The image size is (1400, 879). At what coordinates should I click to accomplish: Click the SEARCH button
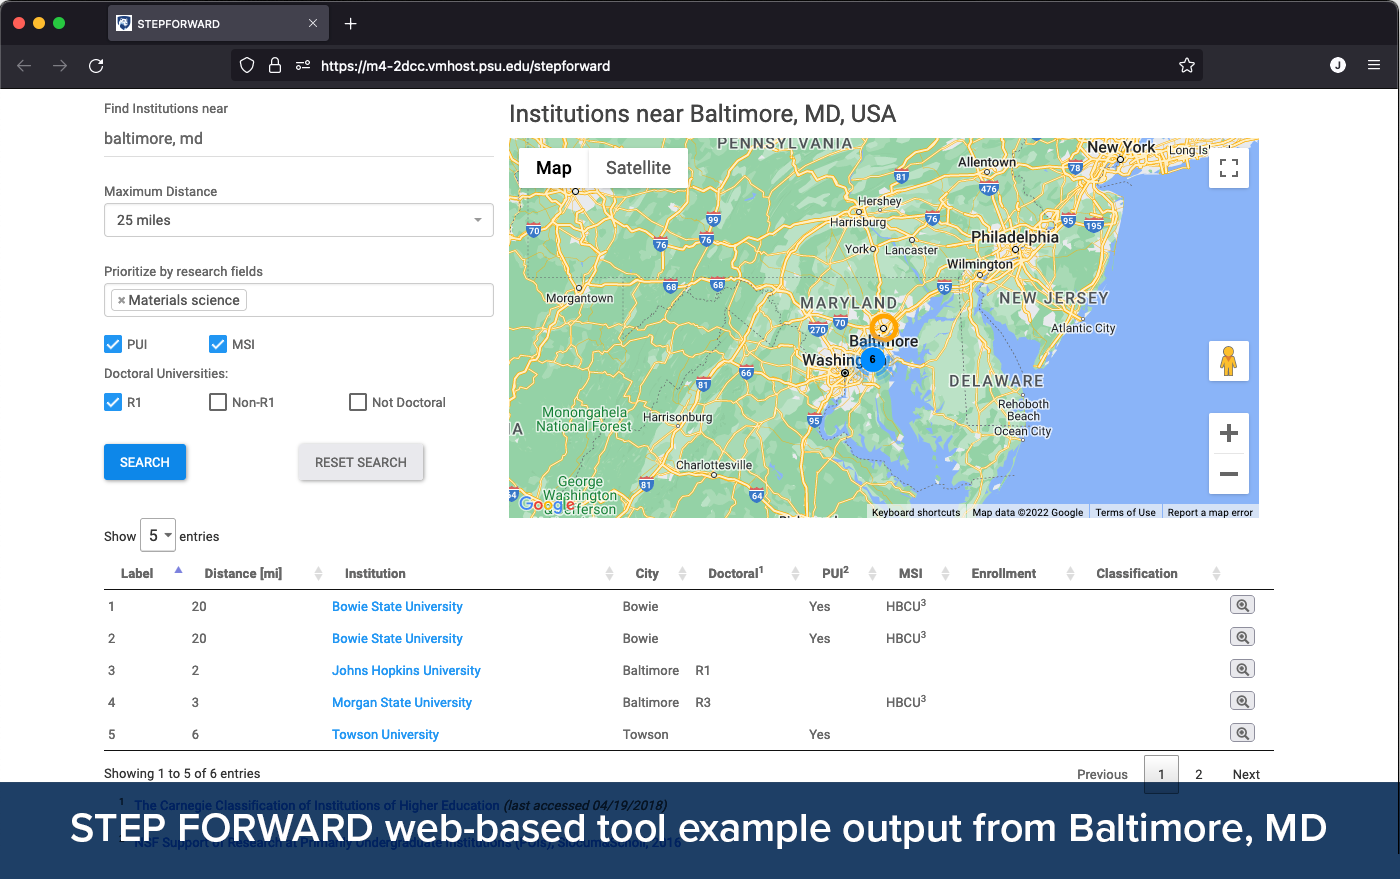[x=145, y=462]
